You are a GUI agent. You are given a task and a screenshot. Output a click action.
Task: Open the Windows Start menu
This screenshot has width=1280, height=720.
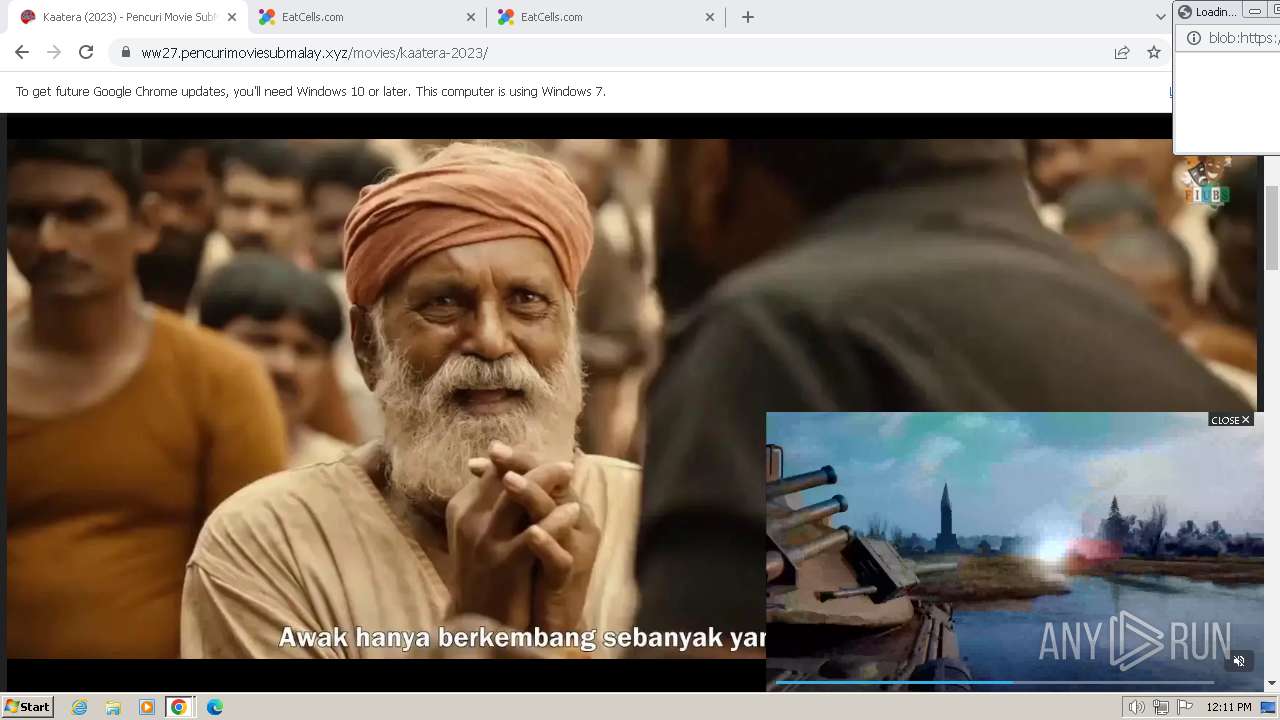(28, 707)
